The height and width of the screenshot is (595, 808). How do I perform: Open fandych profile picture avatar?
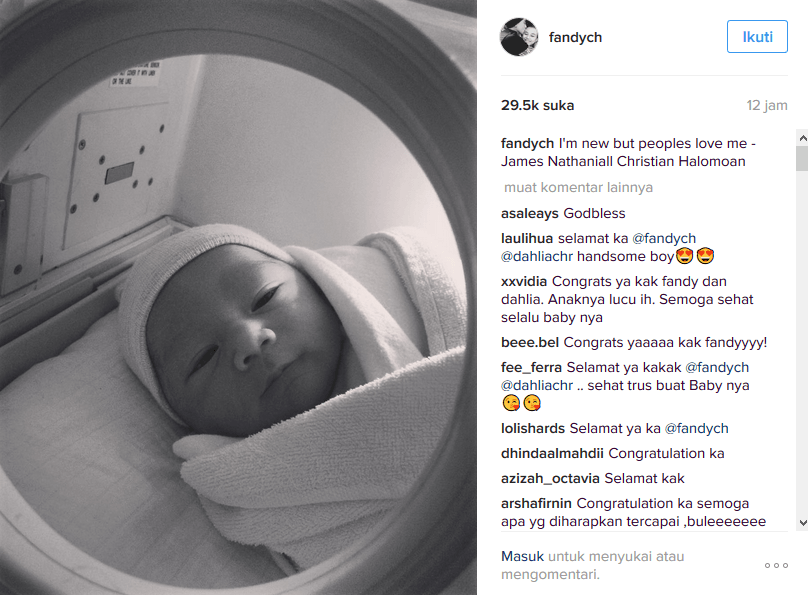(x=519, y=37)
